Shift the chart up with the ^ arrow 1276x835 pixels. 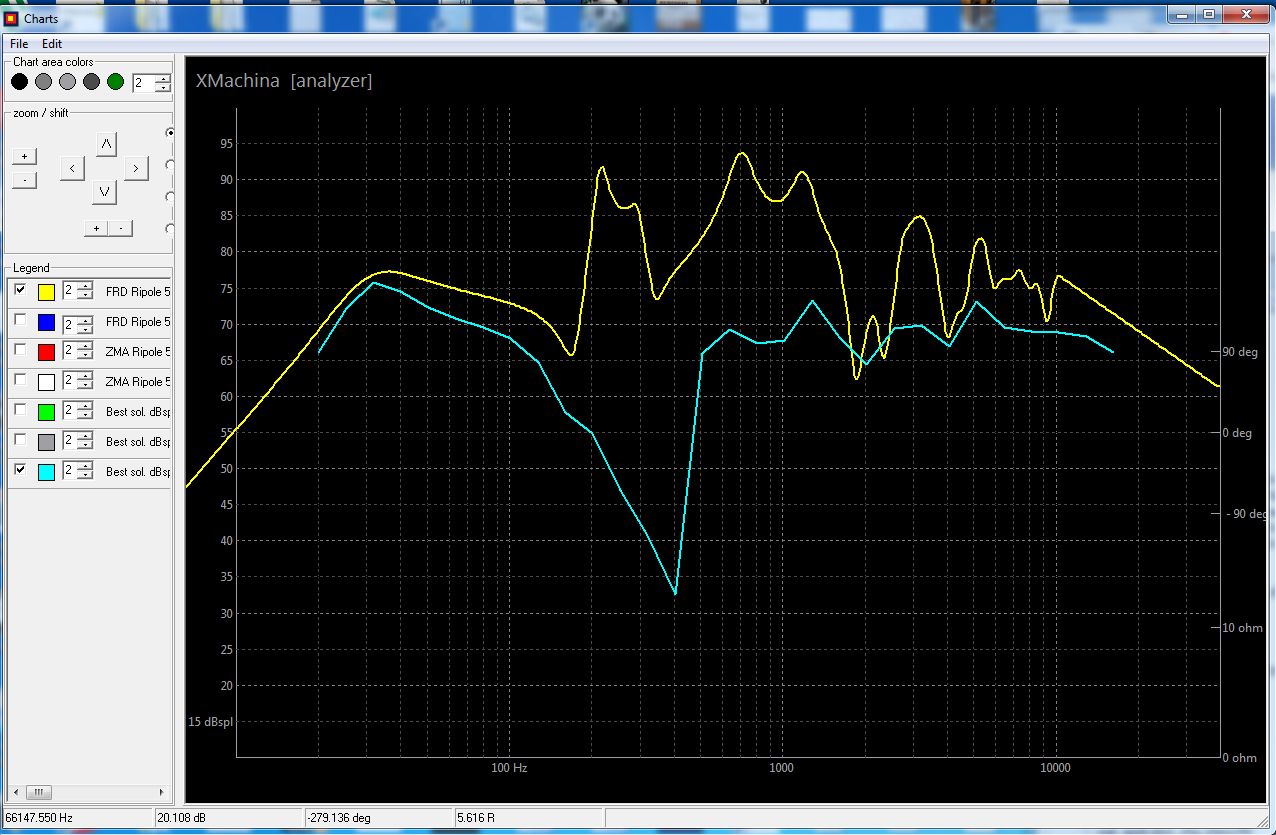(x=105, y=145)
